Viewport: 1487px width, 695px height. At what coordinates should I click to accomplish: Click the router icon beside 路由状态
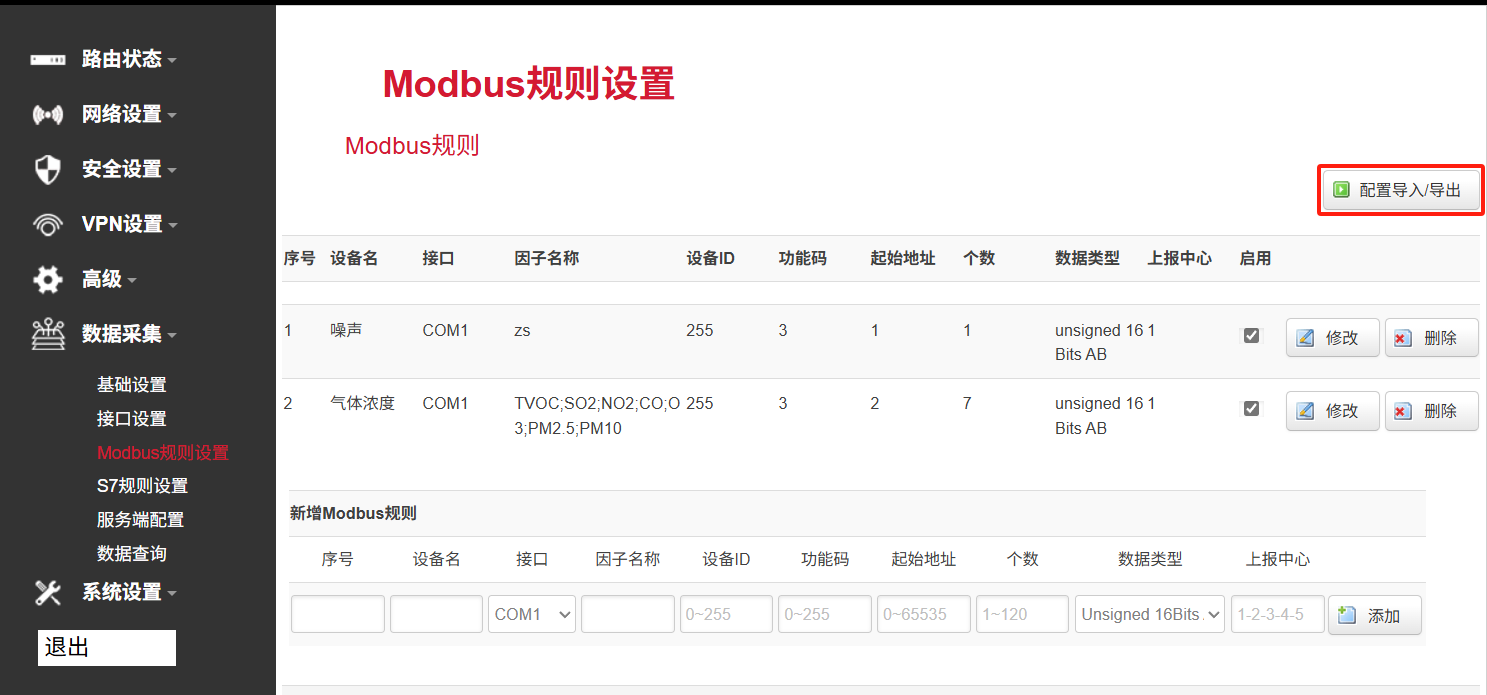point(46,59)
